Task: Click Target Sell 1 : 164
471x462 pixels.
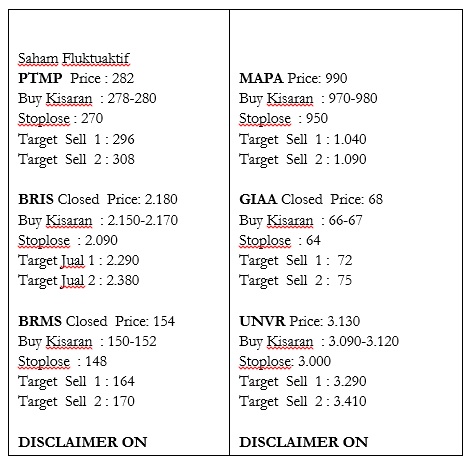Action: point(76,382)
